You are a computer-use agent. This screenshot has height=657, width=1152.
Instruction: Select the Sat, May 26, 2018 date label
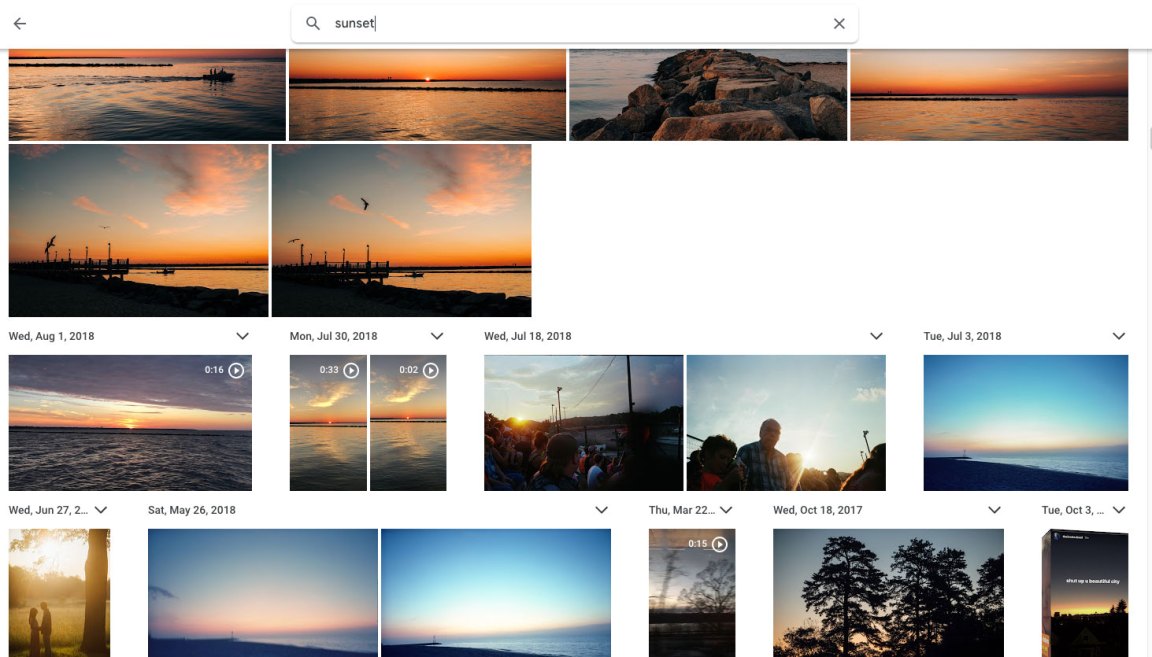[x=192, y=509]
